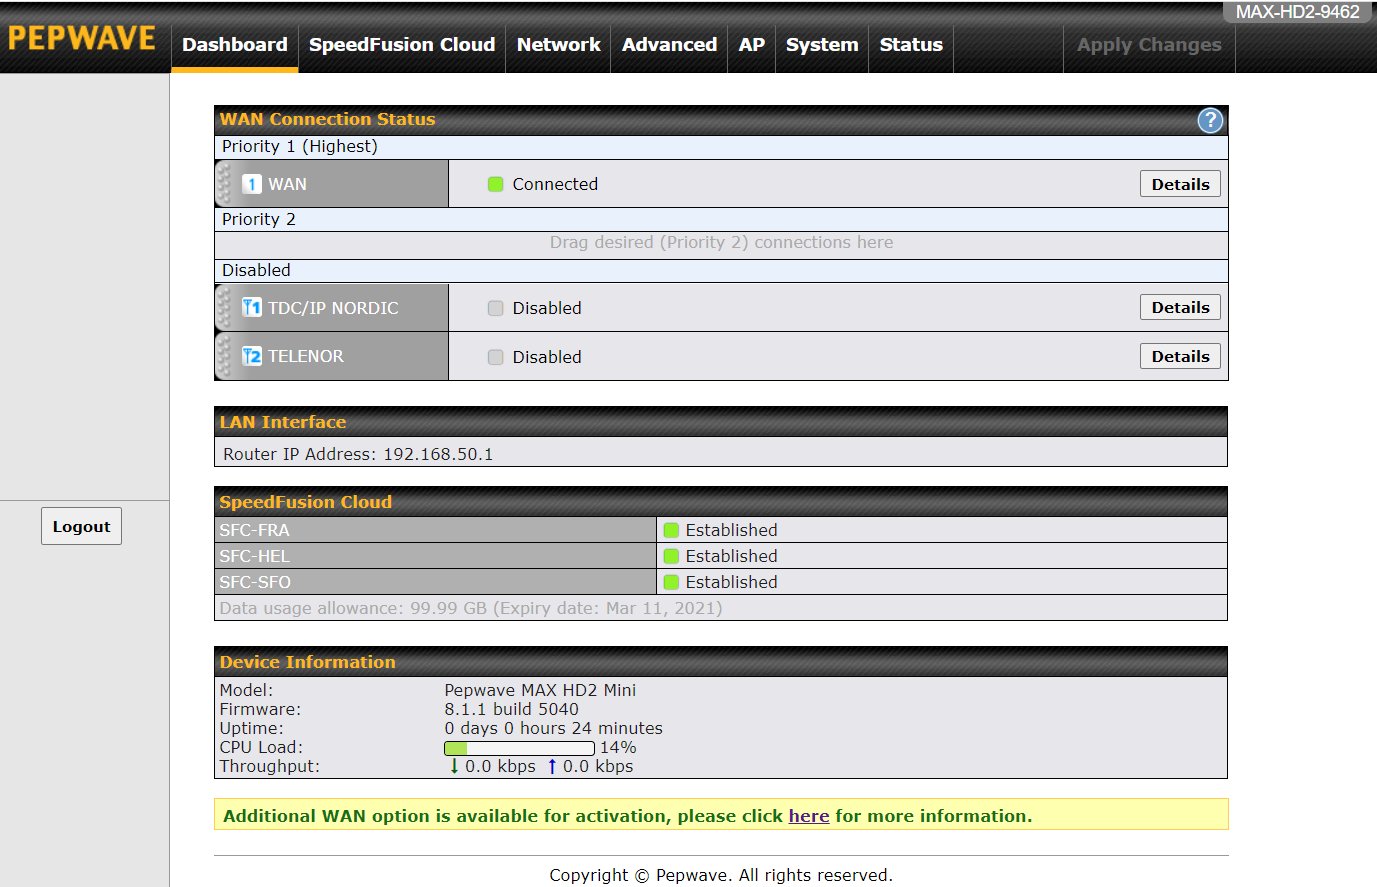Click the Router IP Address 192.168.50.1 text
The image size is (1377, 887).
[x=358, y=454]
